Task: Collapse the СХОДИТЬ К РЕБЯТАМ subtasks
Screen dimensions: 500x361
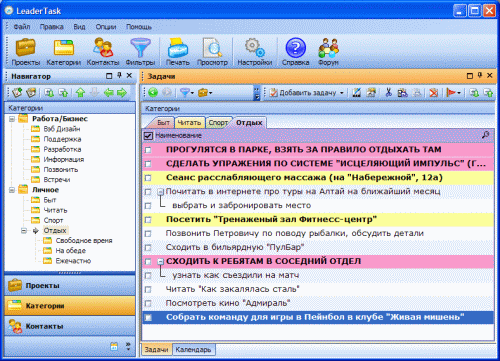Action: click(x=160, y=262)
